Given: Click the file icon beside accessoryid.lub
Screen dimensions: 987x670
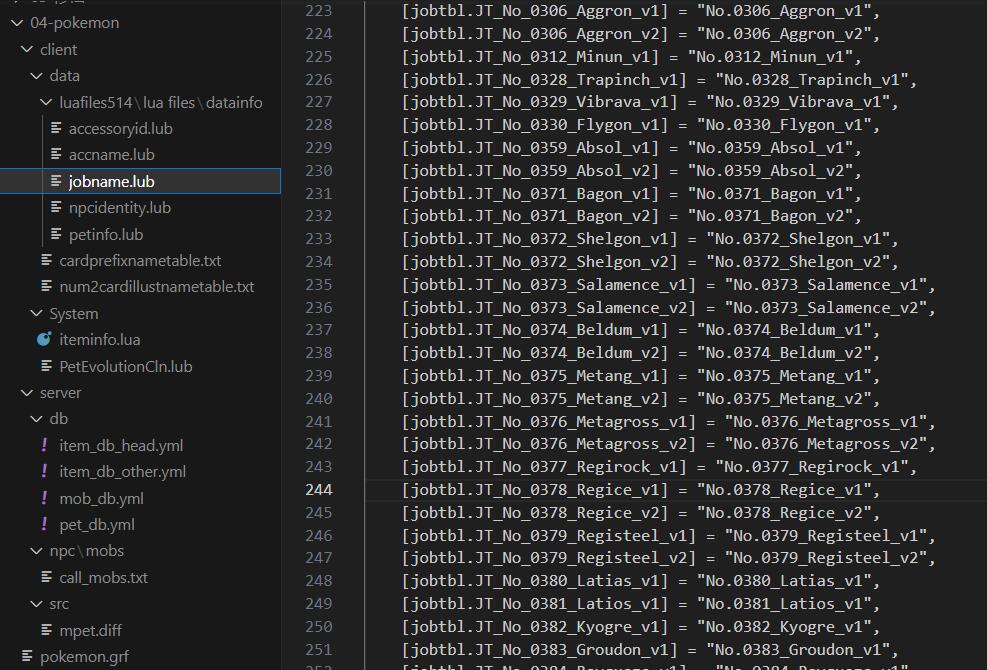Looking at the screenshot, I should coord(56,129).
